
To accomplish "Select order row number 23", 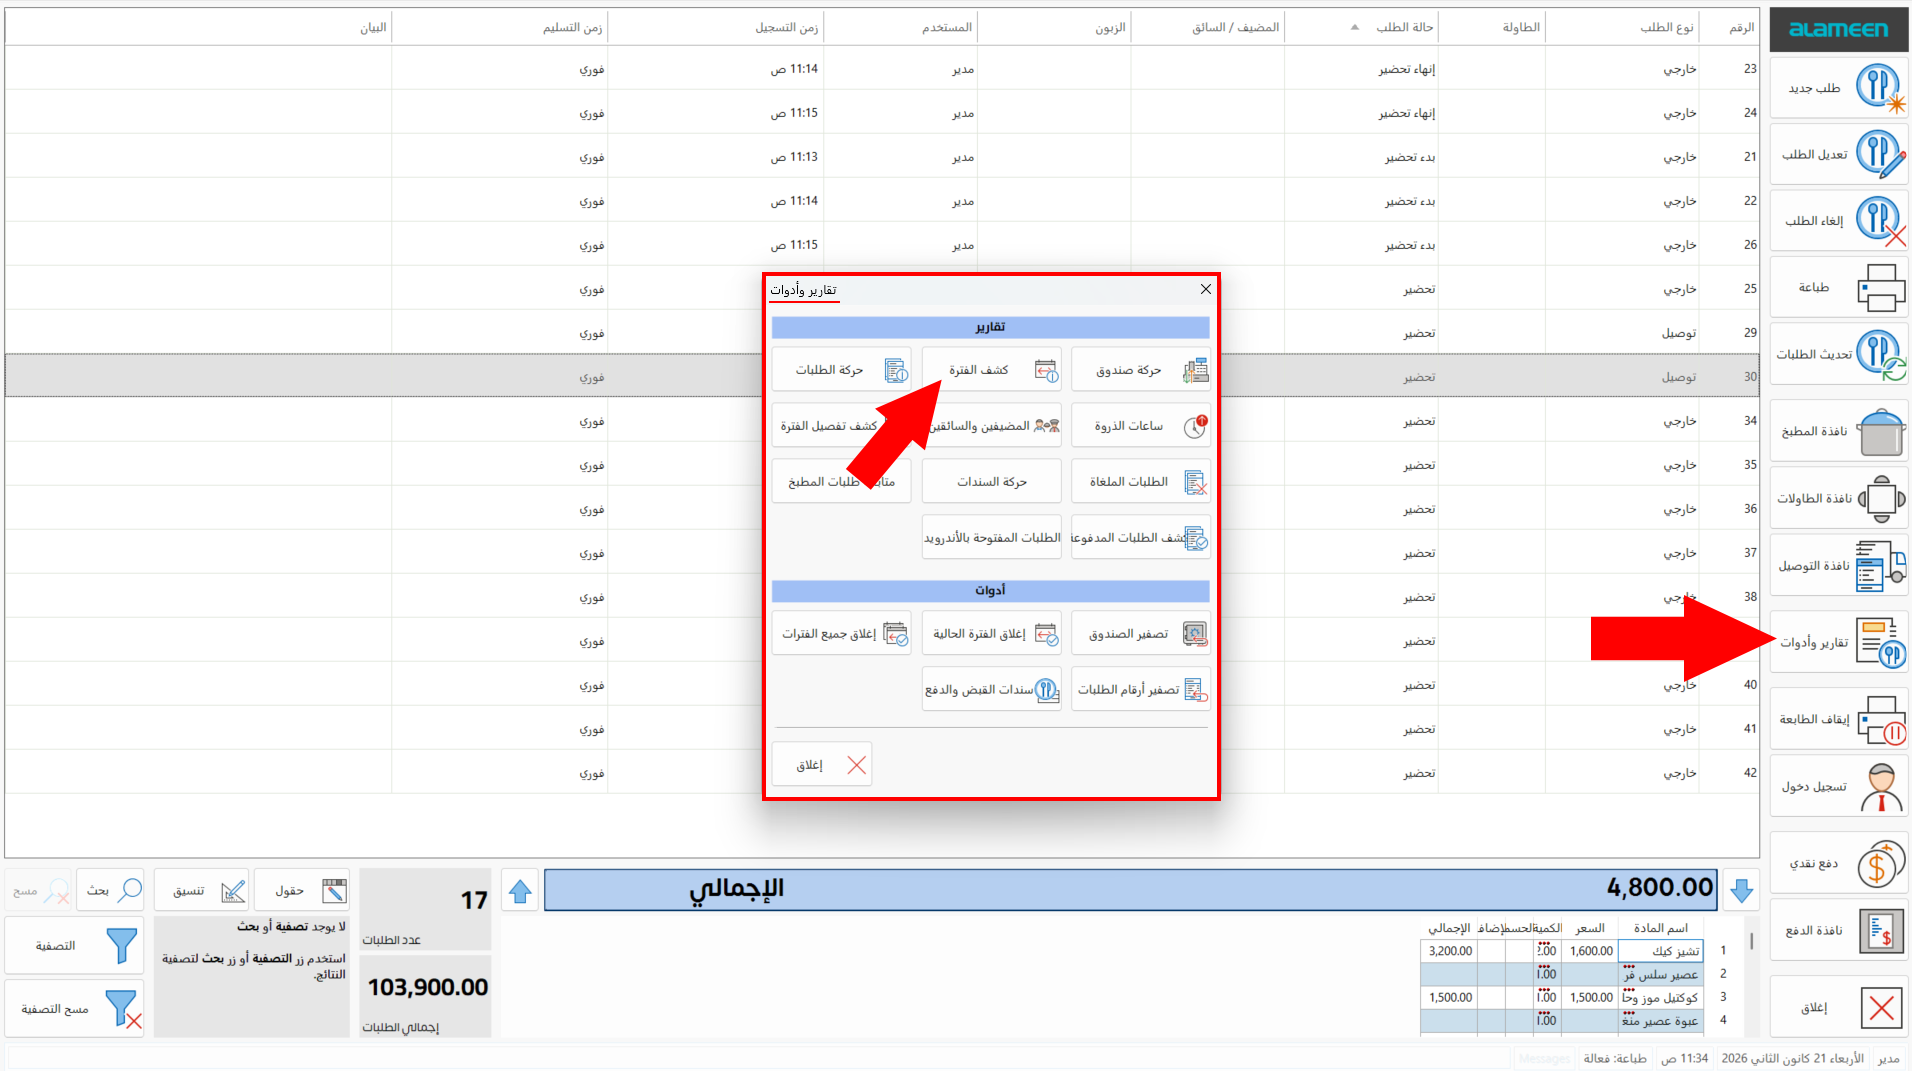I will [x=882, y=69].
